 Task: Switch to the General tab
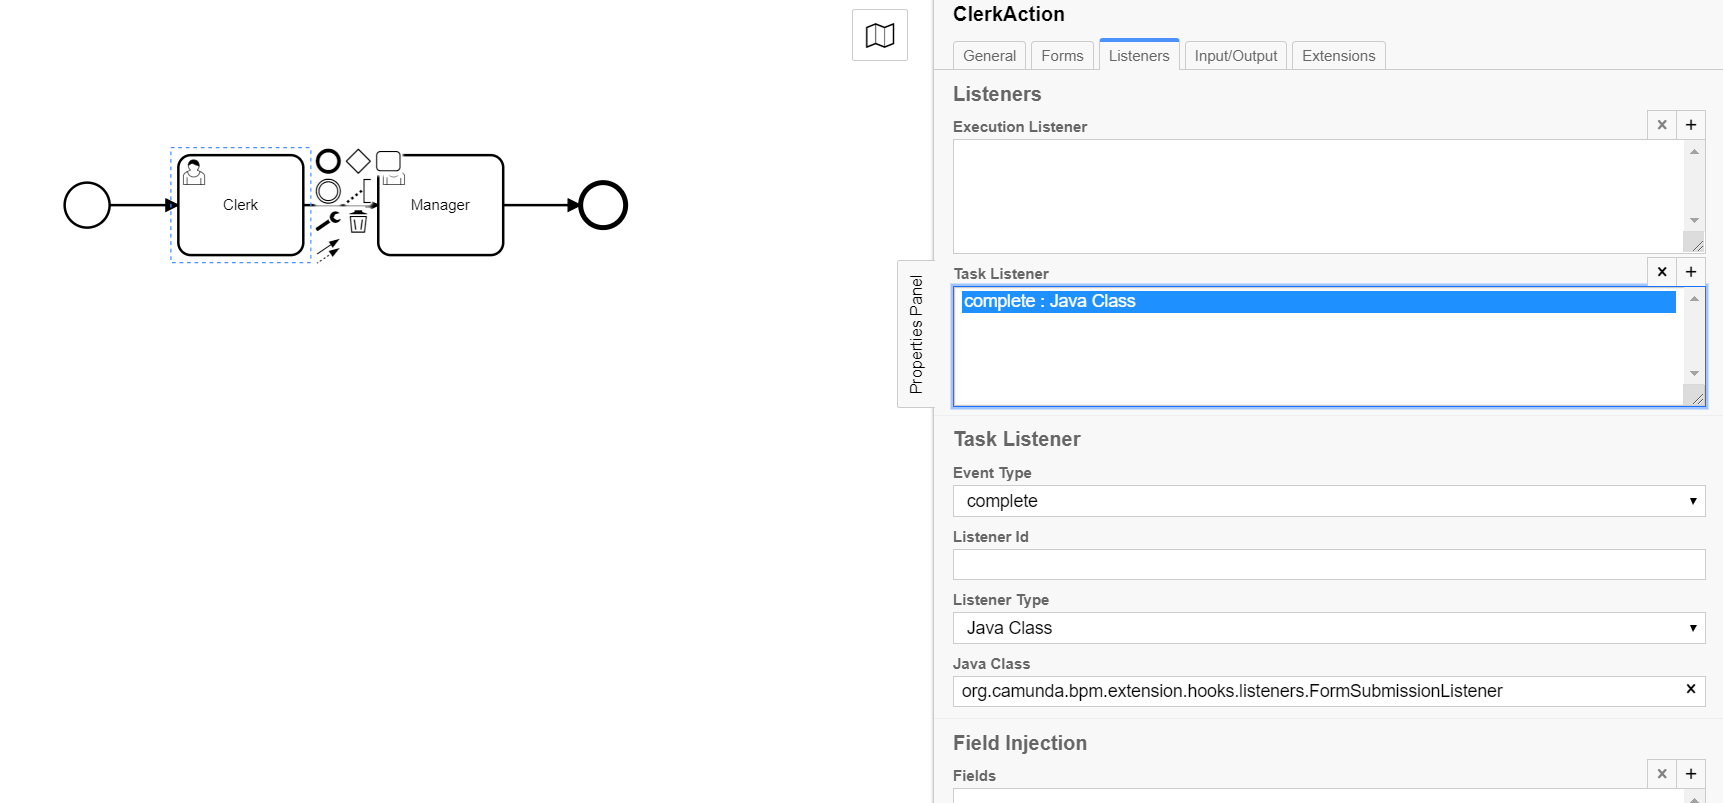tap(989, 56)
